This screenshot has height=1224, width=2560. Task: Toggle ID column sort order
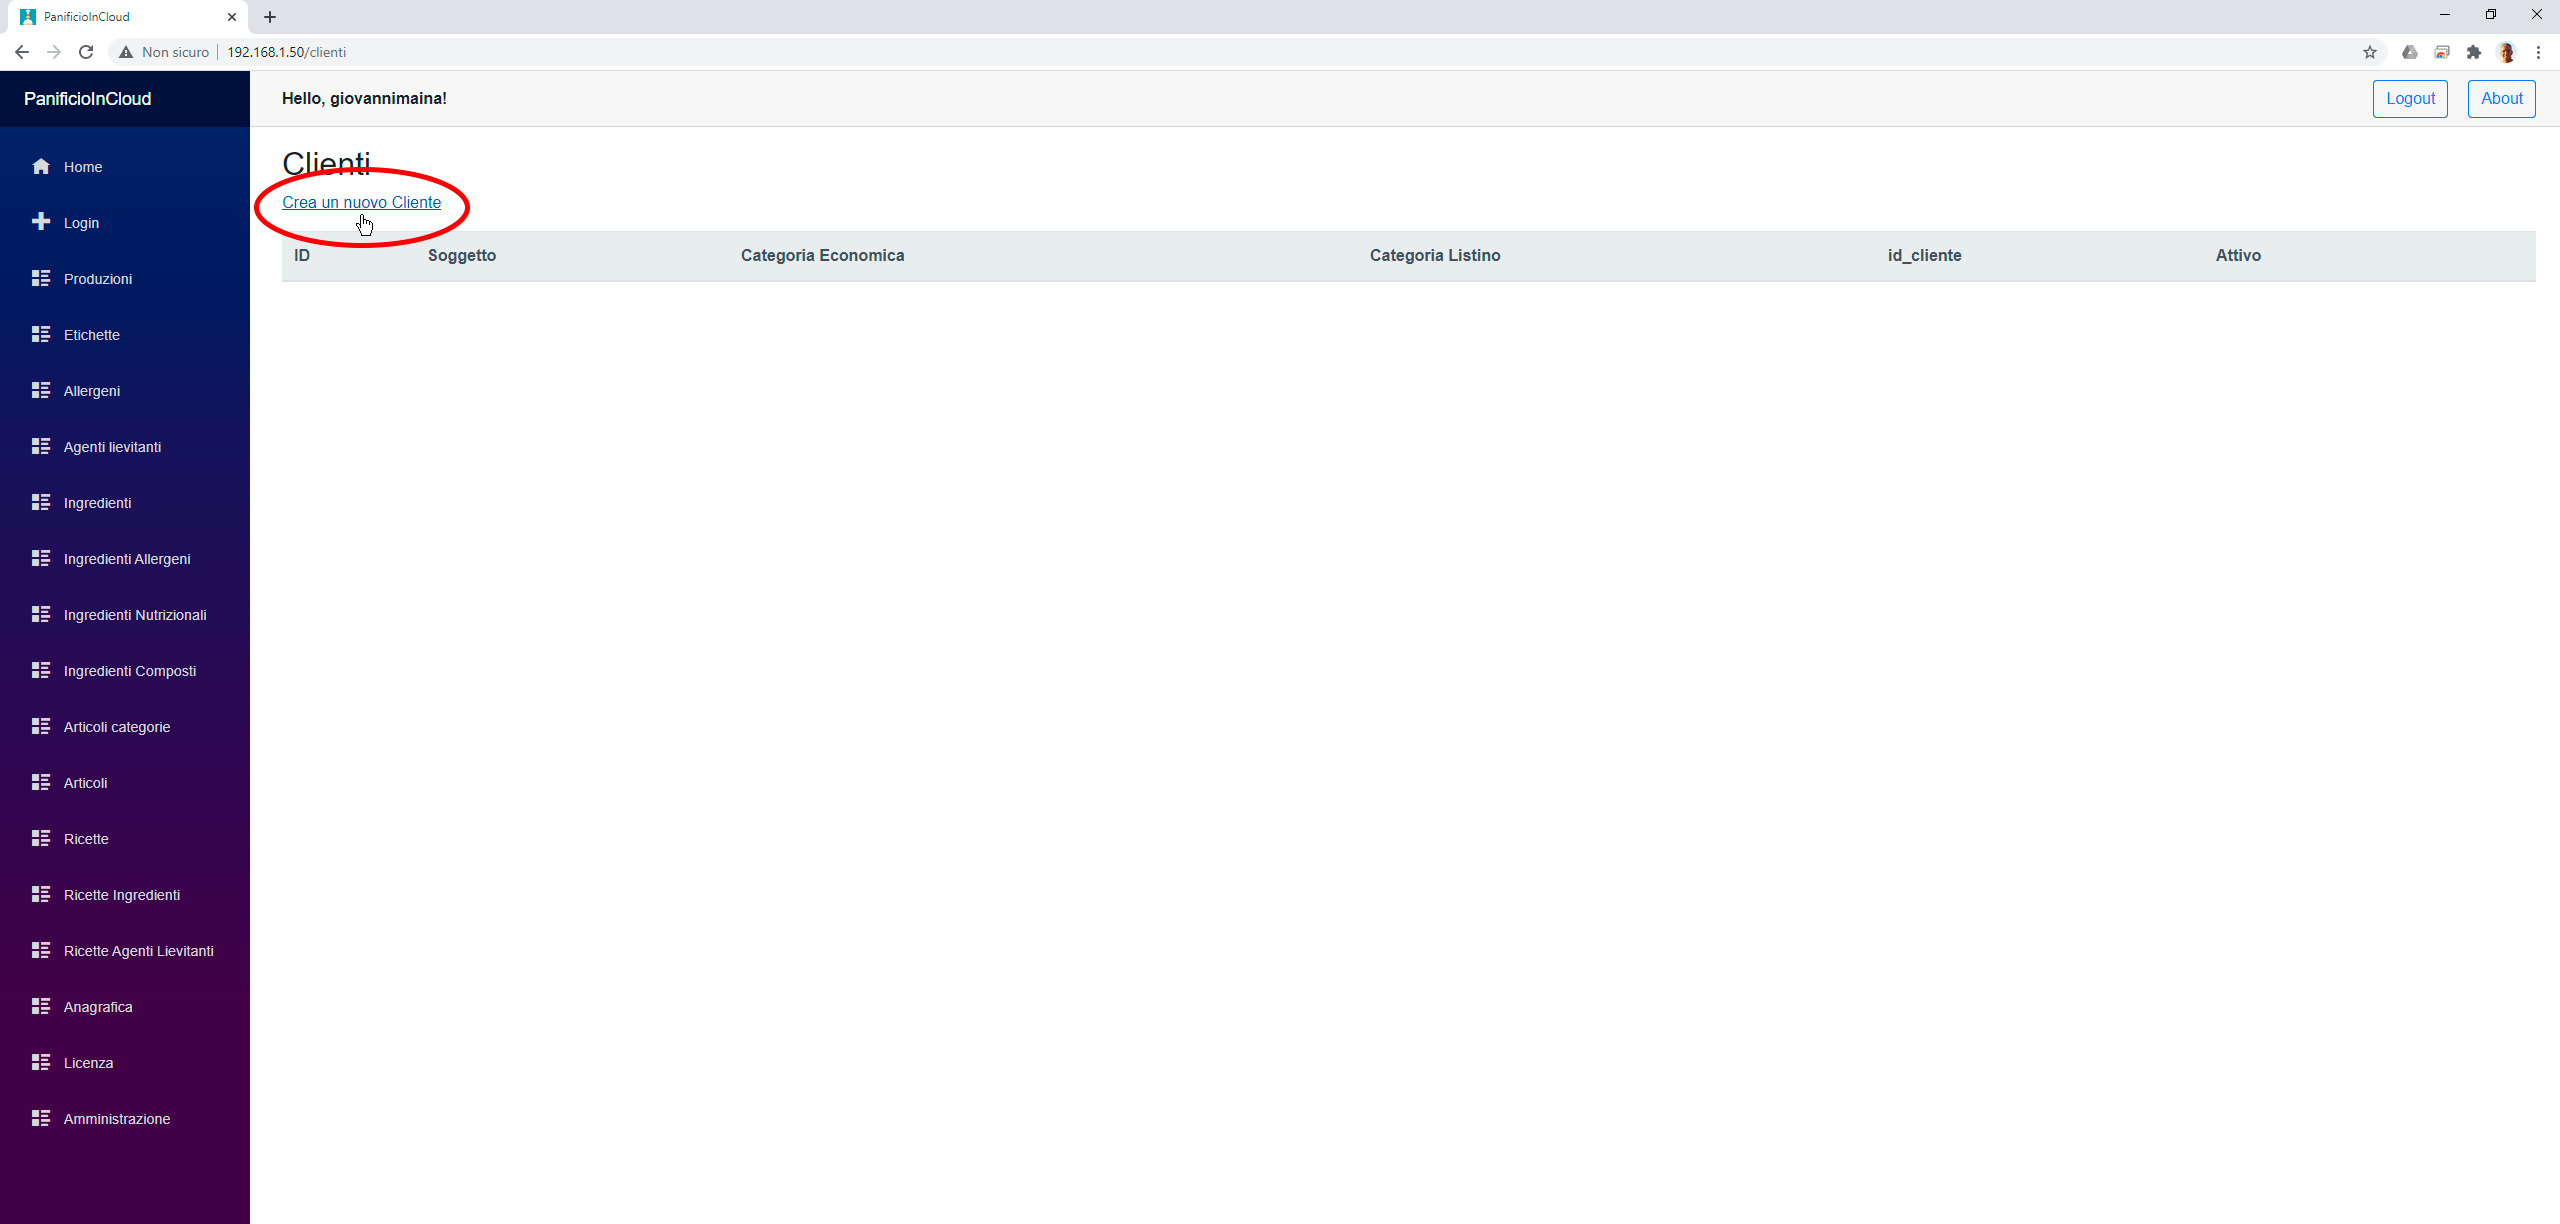coord(300,255)
